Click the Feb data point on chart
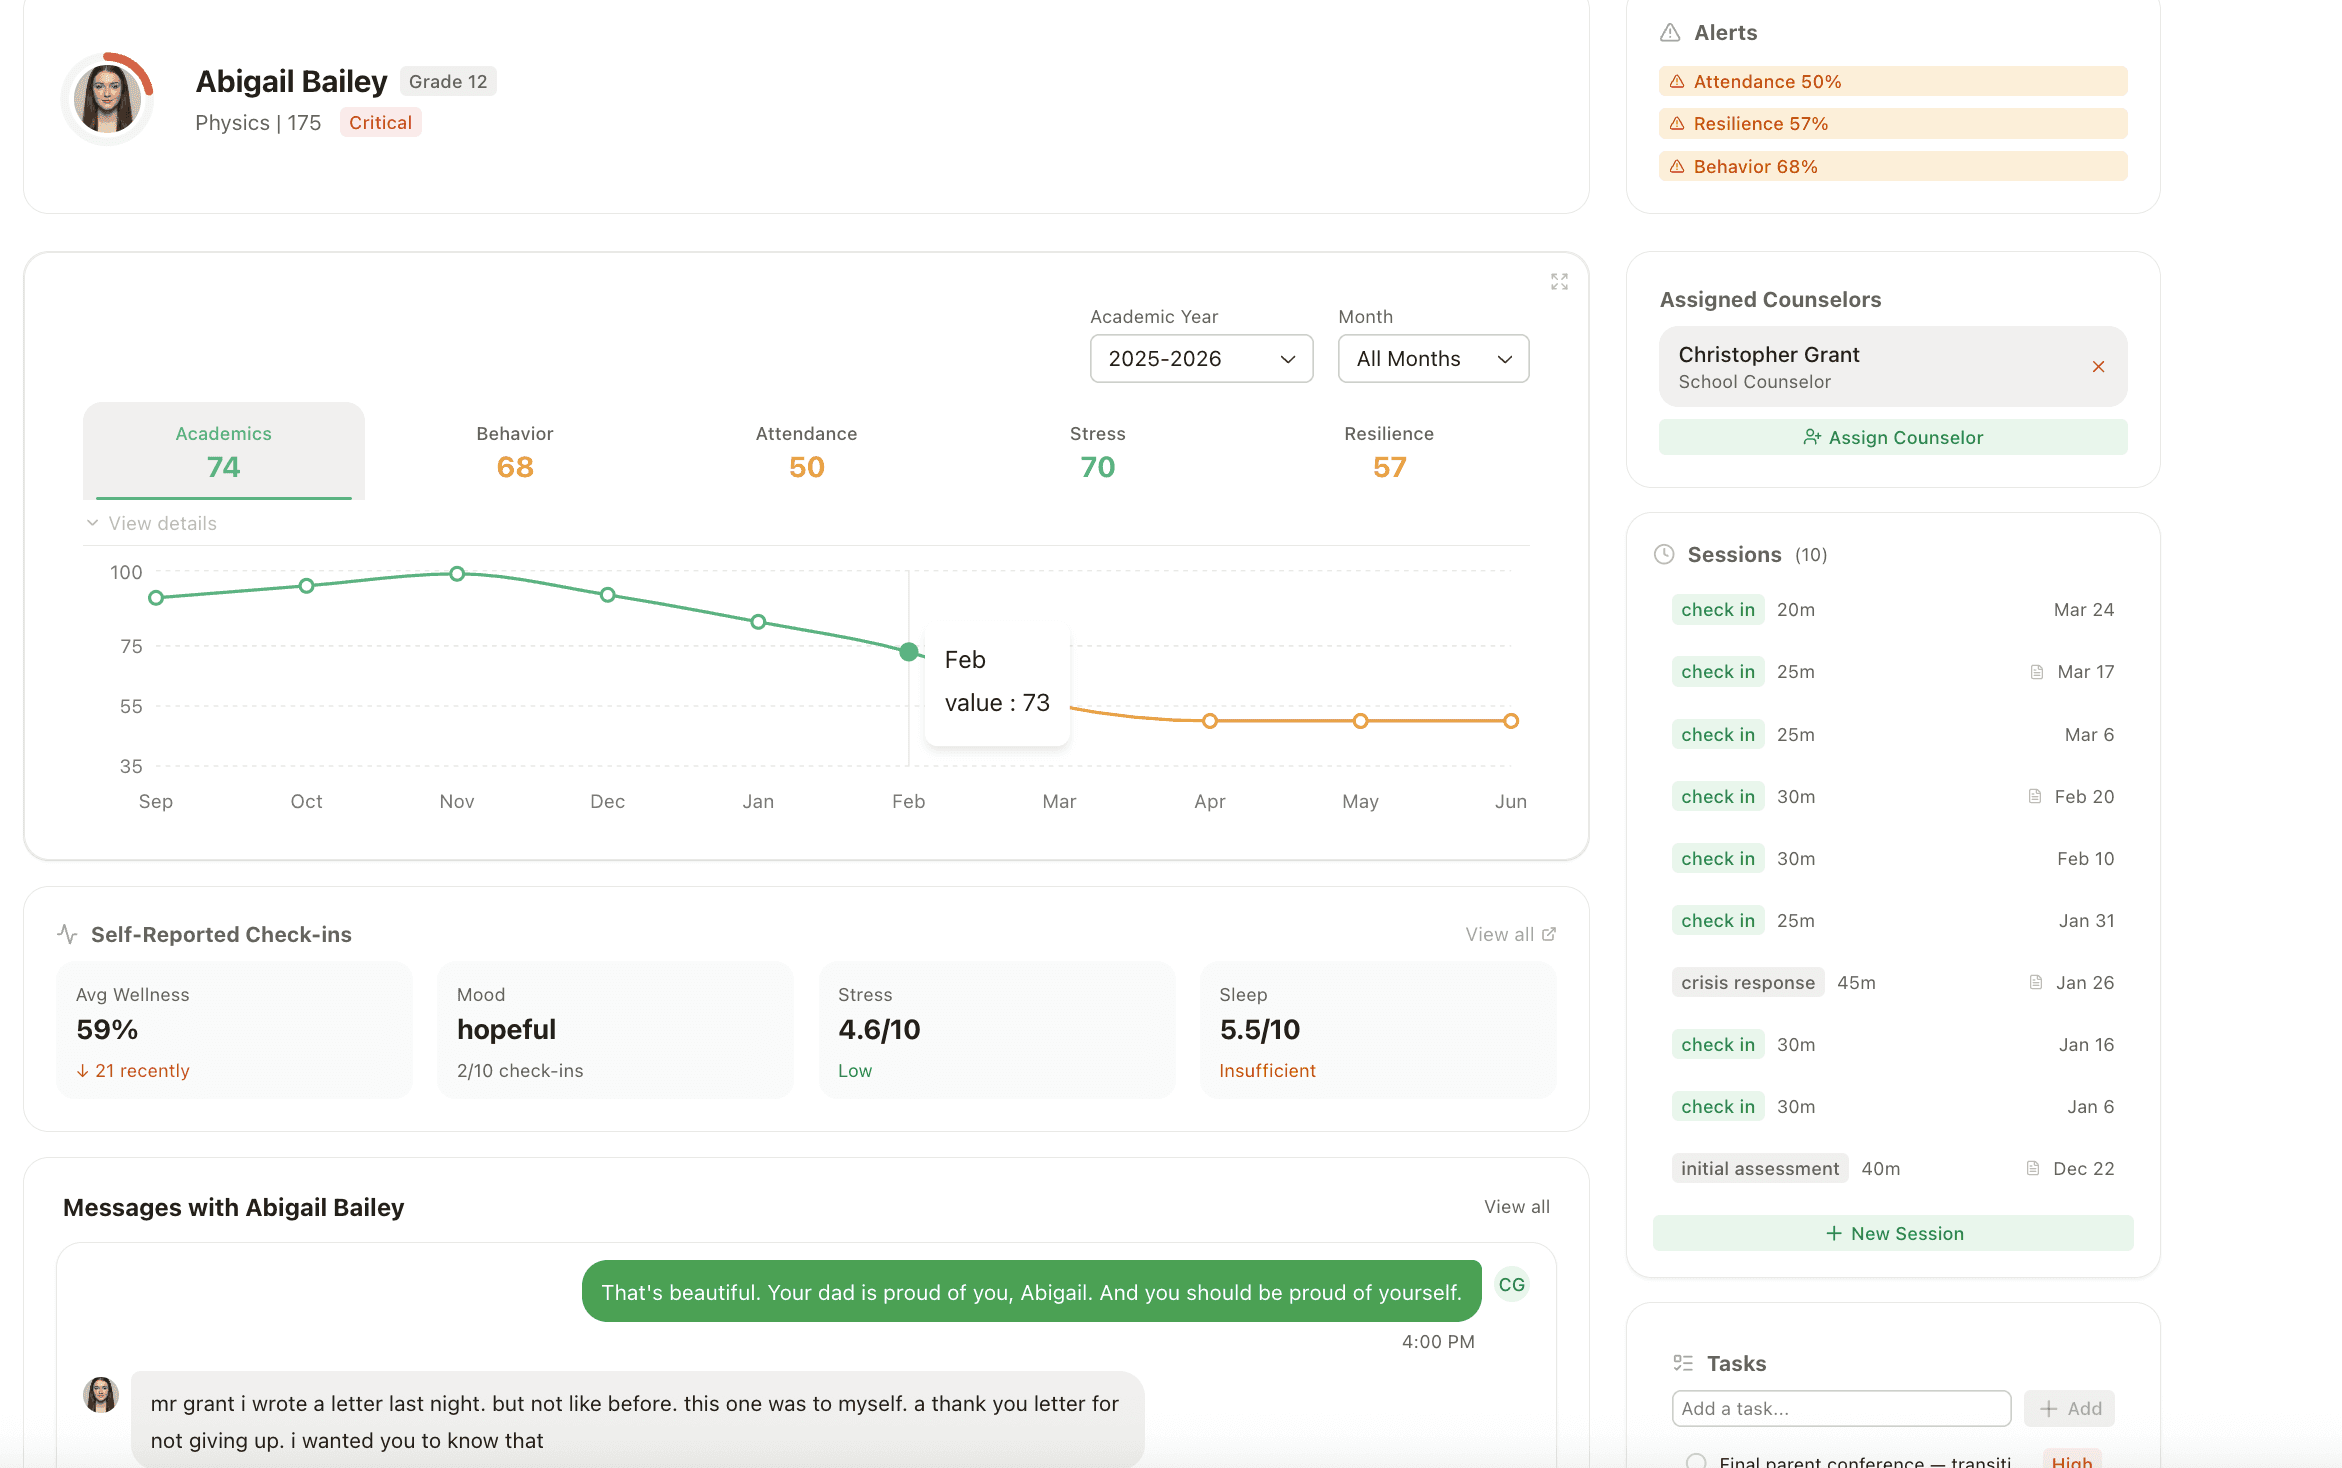The height and width of the screenshot is (1468, 2342). (908, 652)
